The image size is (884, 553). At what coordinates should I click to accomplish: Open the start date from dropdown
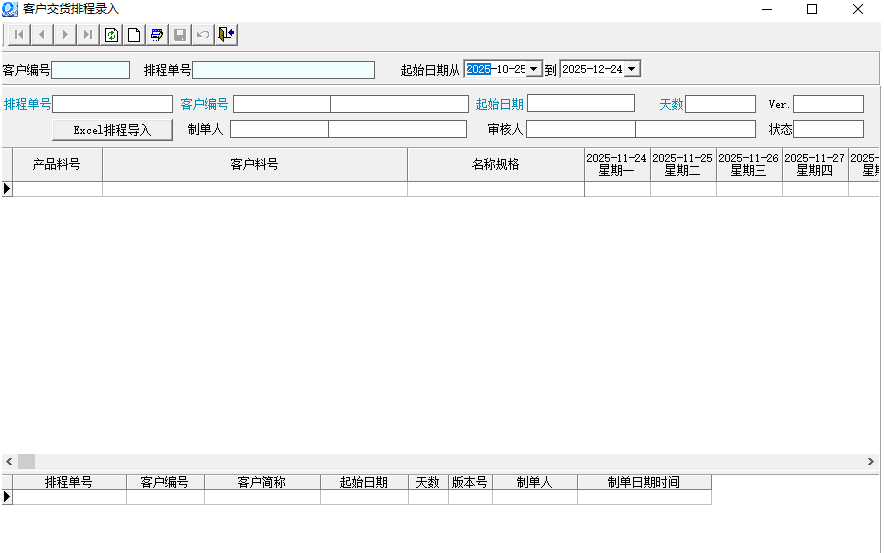tap(534, 70)
